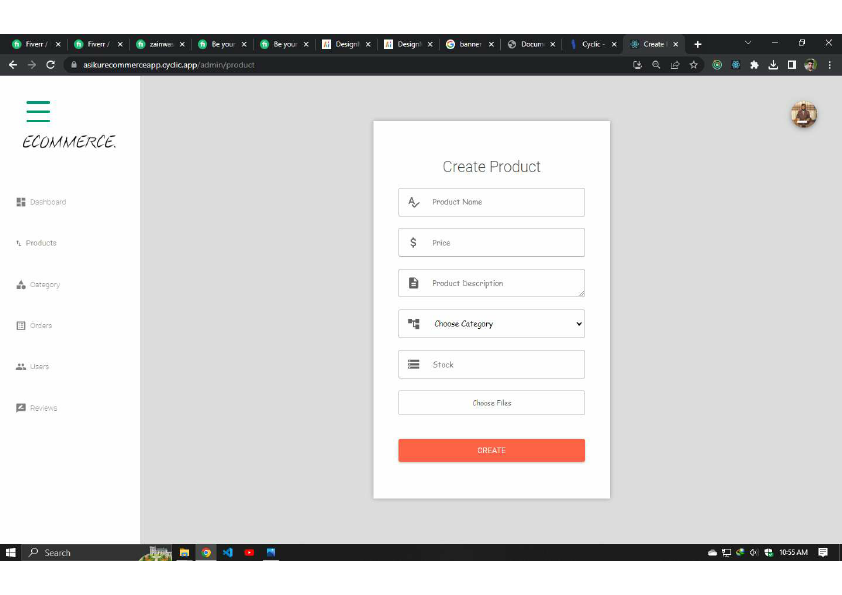This screenshot has height=595, width=842.
Task: Focus the Product Description textarea
Action: click(x=491, y=283)
